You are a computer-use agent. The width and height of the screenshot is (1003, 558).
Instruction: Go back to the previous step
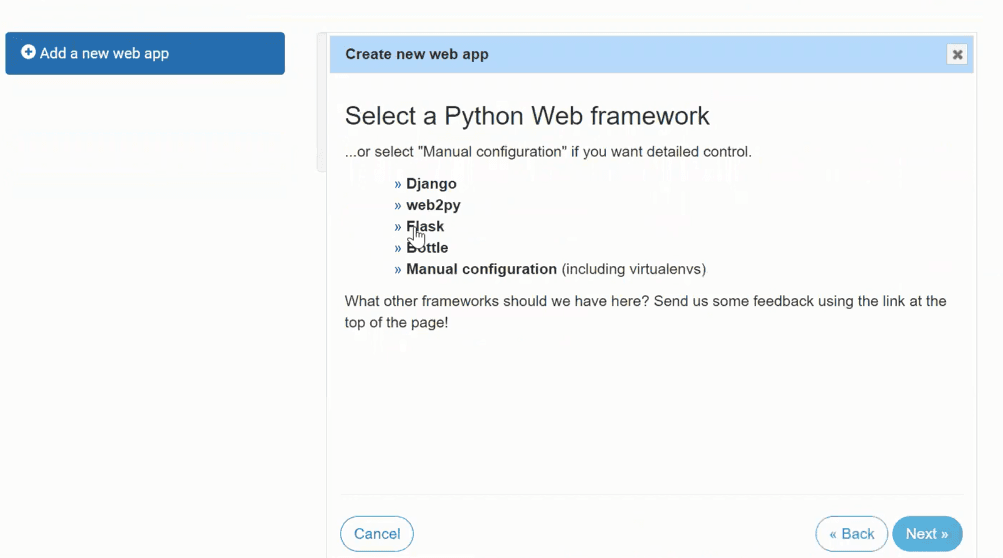point(851,534)
